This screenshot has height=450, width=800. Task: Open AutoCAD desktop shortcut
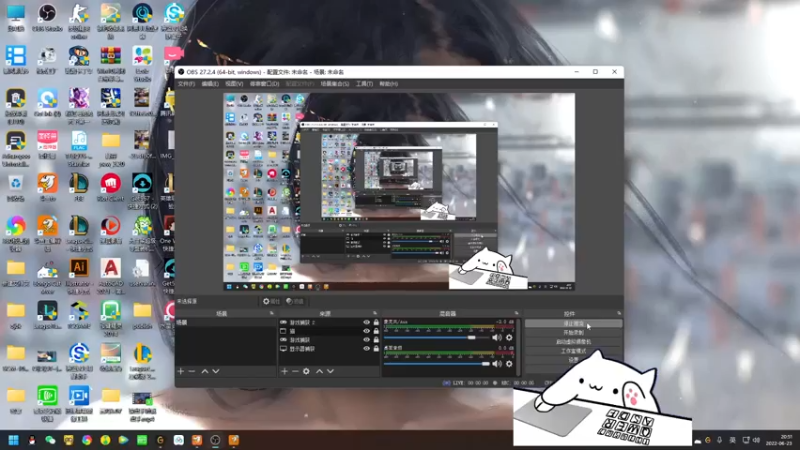111,276
